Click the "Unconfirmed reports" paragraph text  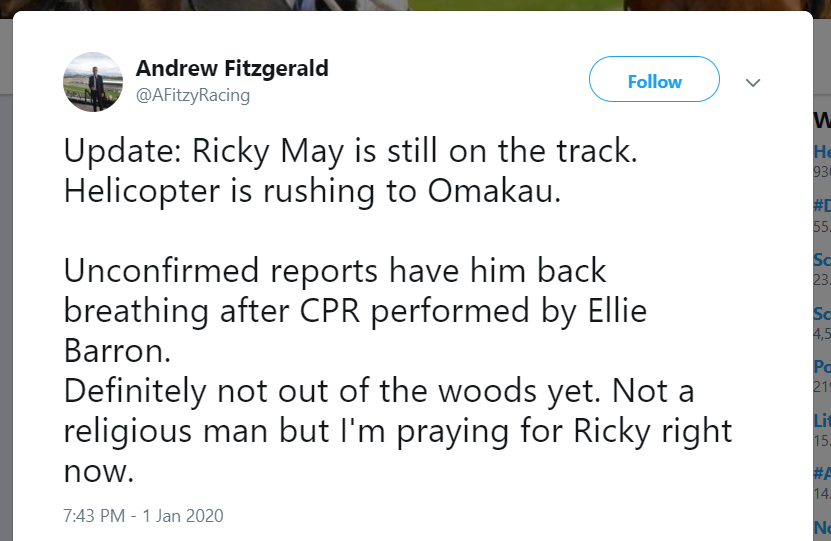[x=355, y=311]
